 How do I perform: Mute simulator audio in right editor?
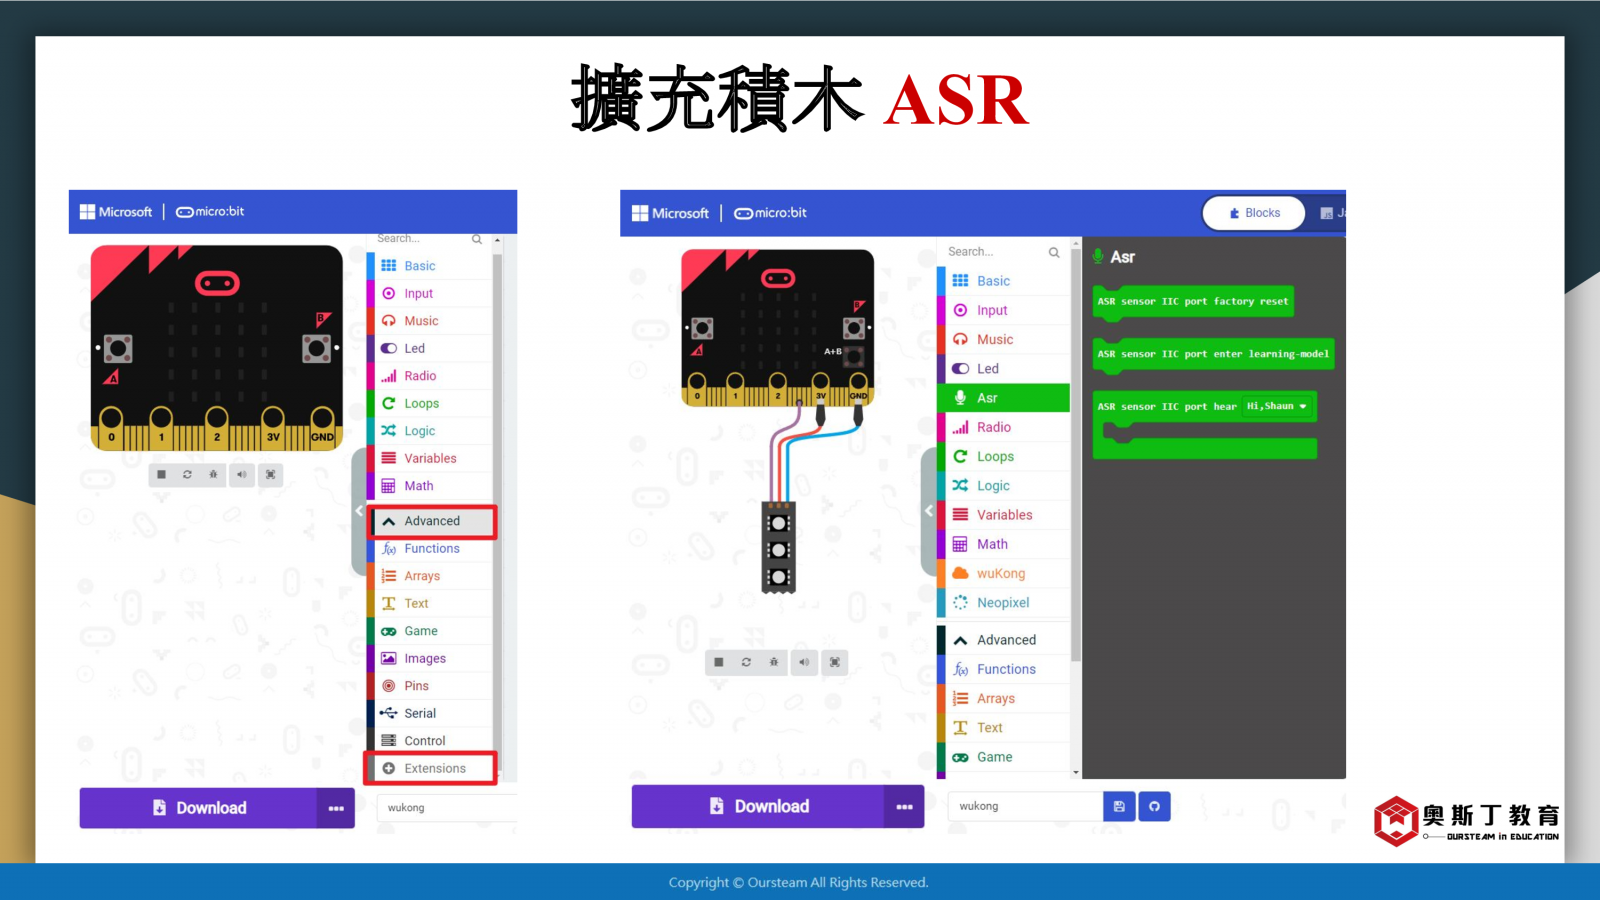pos(804,662)
